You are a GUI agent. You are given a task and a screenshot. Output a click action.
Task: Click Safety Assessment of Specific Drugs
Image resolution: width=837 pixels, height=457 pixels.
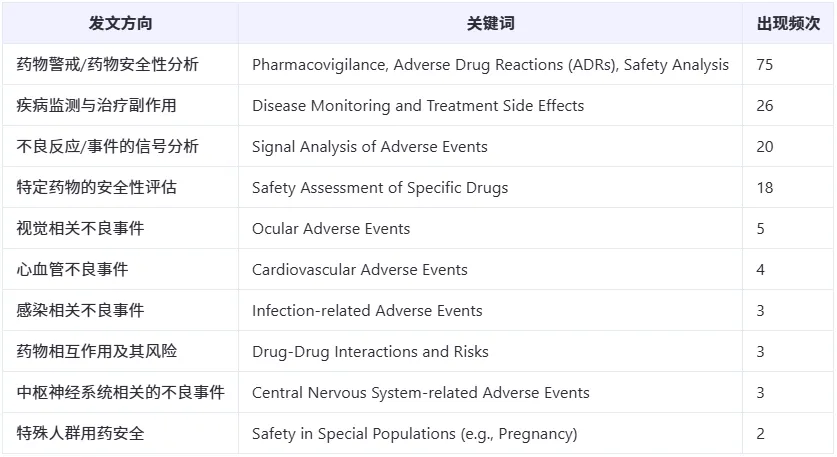380,188
